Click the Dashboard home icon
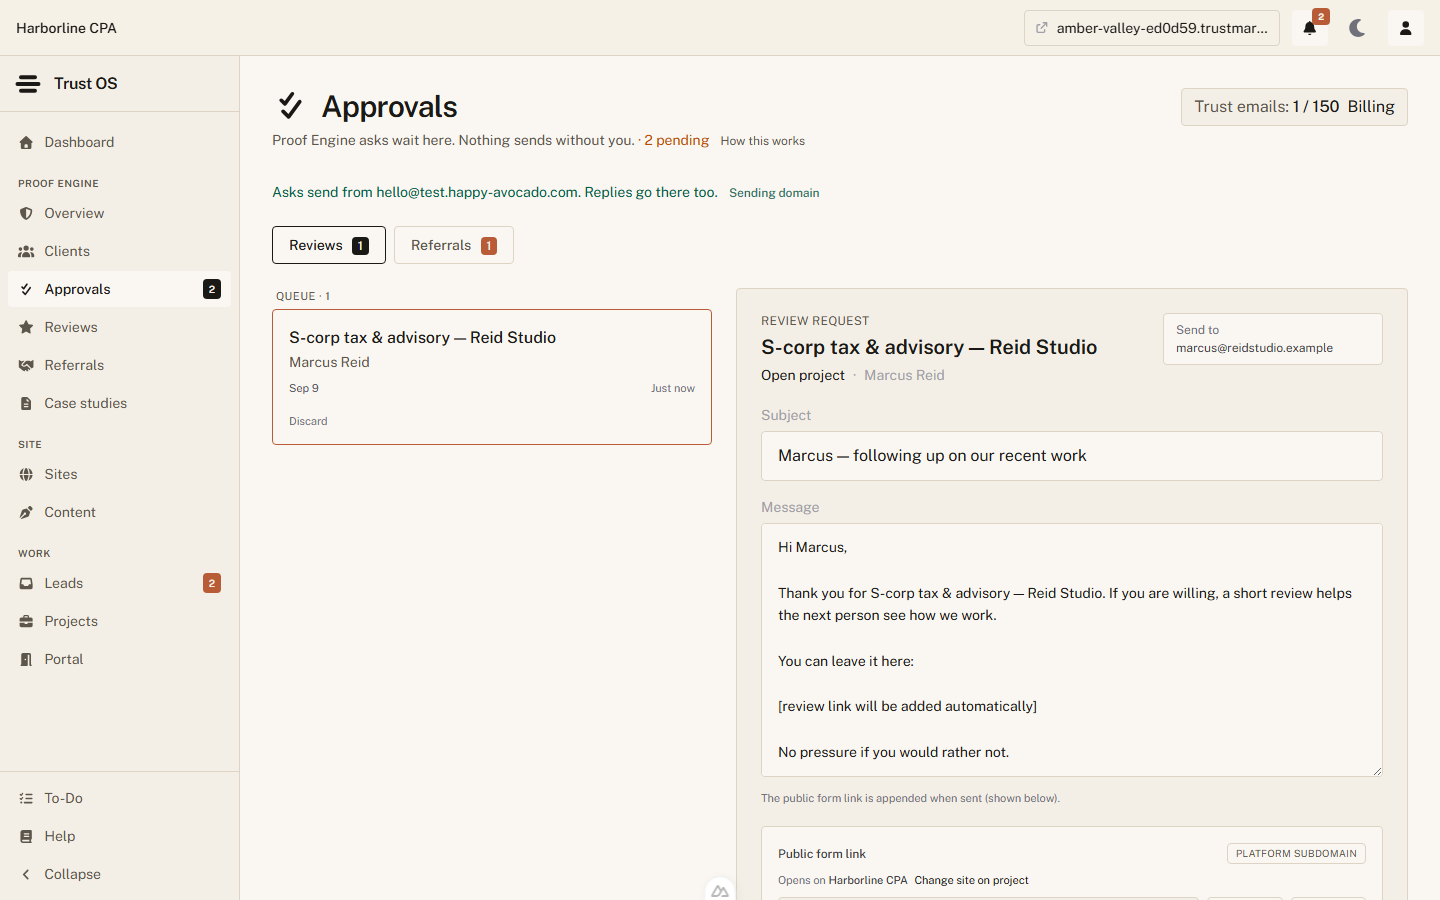1440x900 pixels. [x=26, y=143]
